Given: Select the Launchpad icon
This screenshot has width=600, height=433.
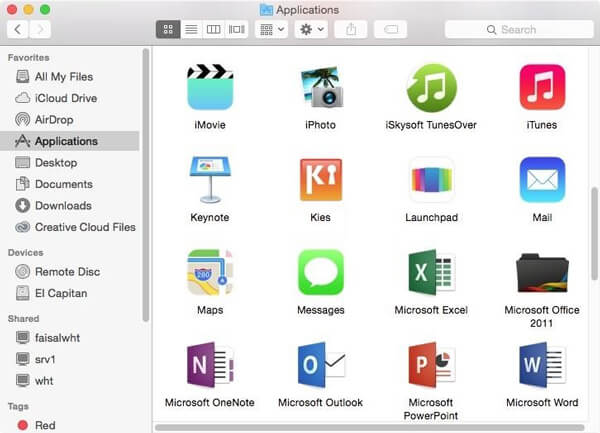Looking at the screenshot, I should click(431, 180).
